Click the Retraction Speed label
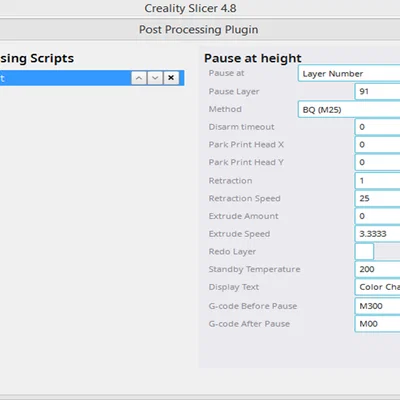Screen dimensions: 400x400 click(x=244, y=199)
